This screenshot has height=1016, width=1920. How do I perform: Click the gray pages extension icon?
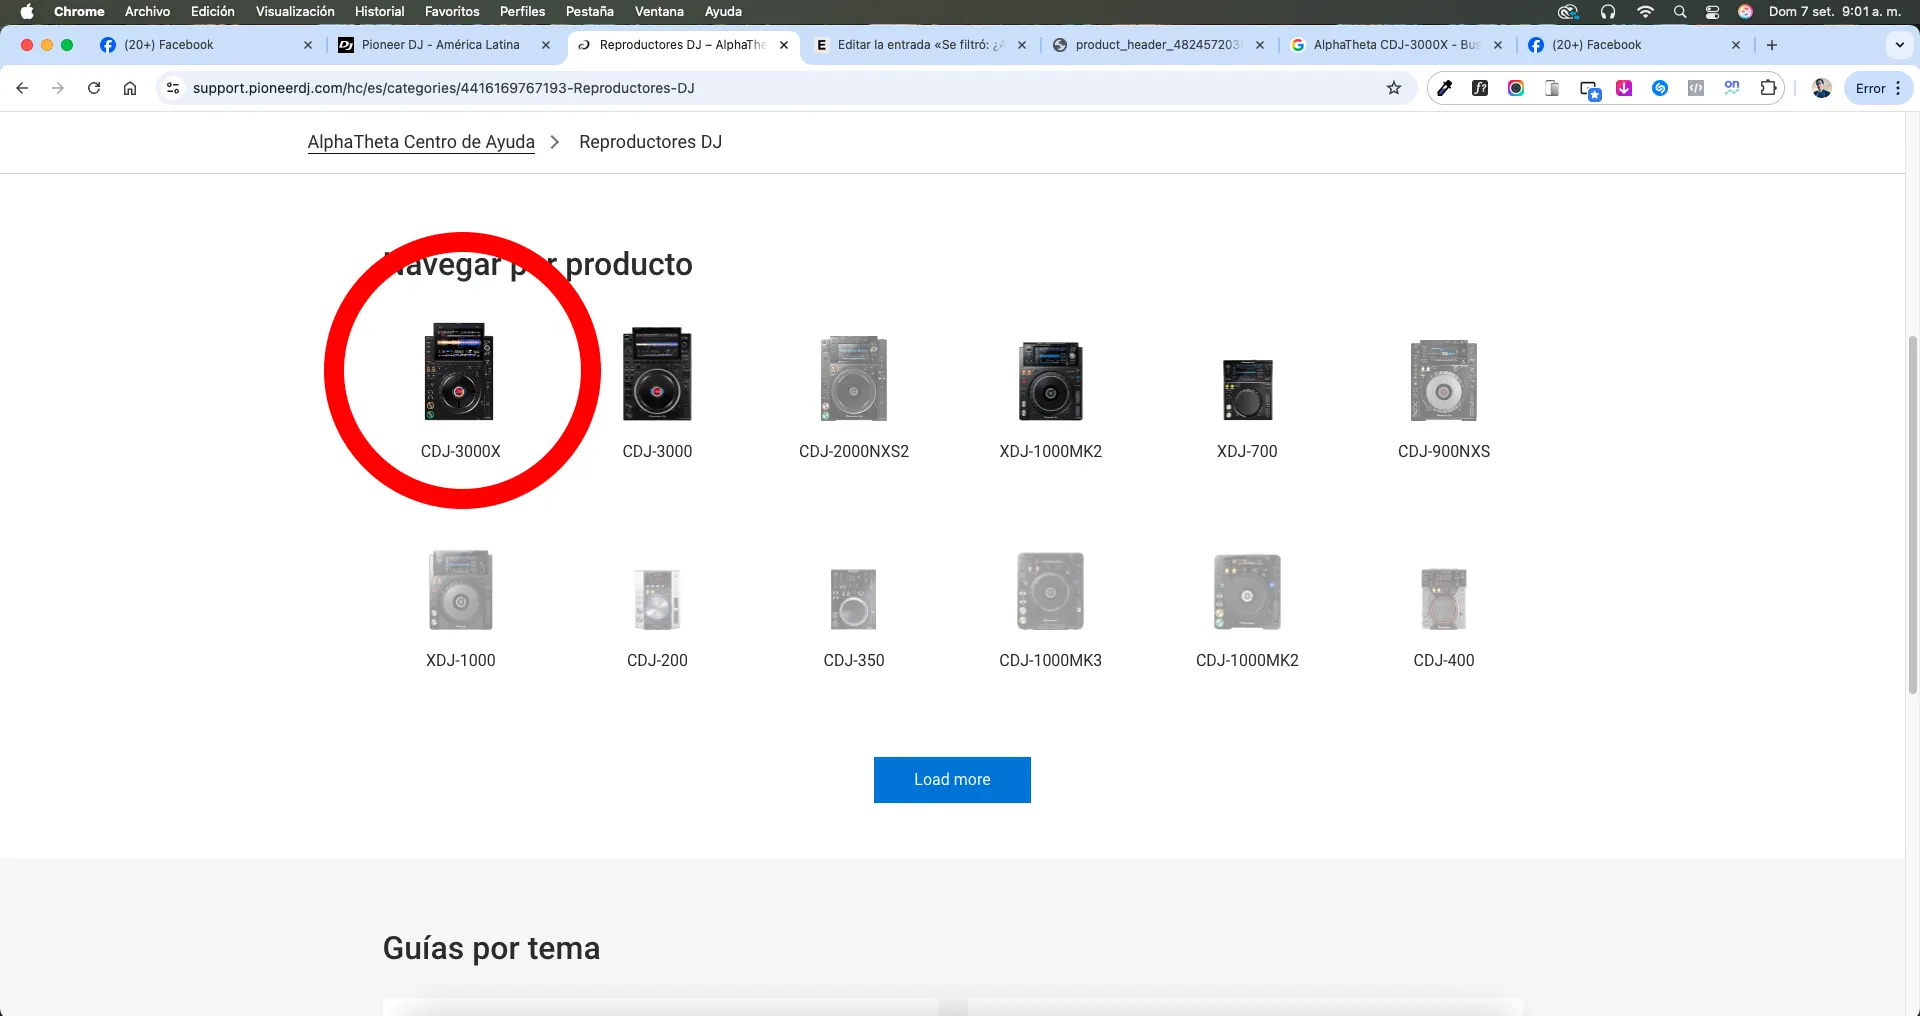(1552, 88)
